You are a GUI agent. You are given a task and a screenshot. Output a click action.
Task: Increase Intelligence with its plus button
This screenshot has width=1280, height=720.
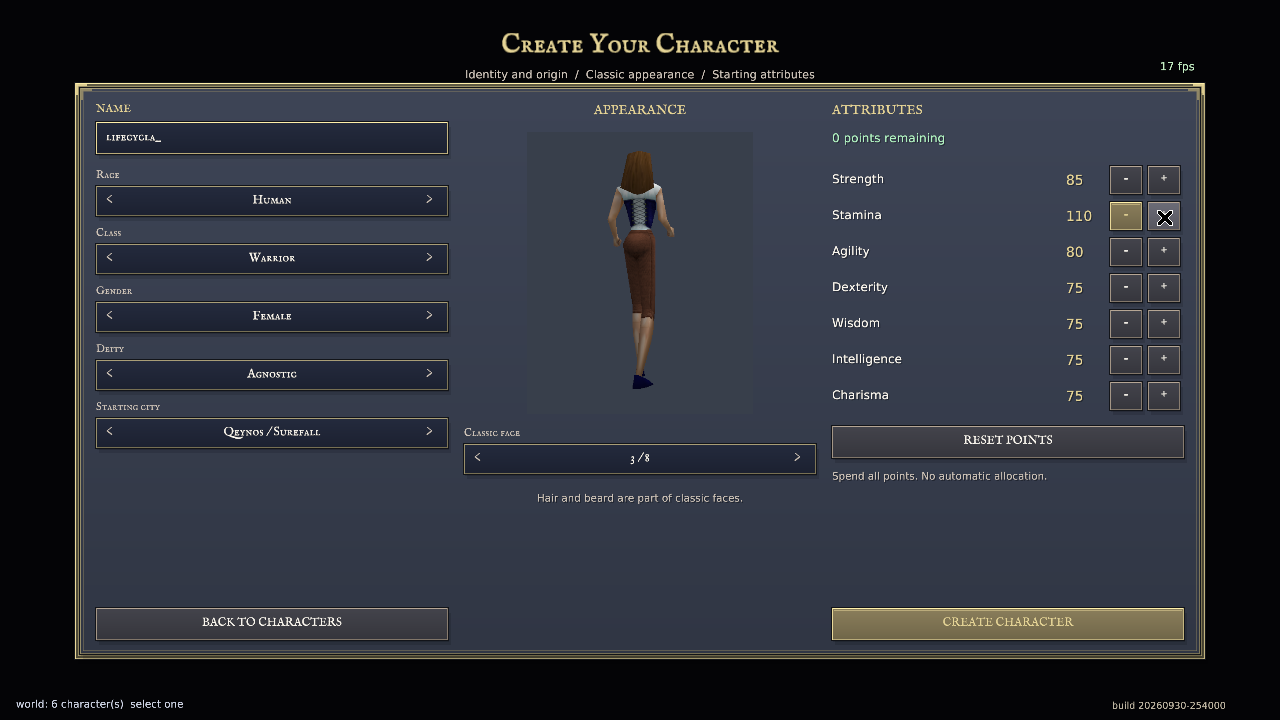1164,360
